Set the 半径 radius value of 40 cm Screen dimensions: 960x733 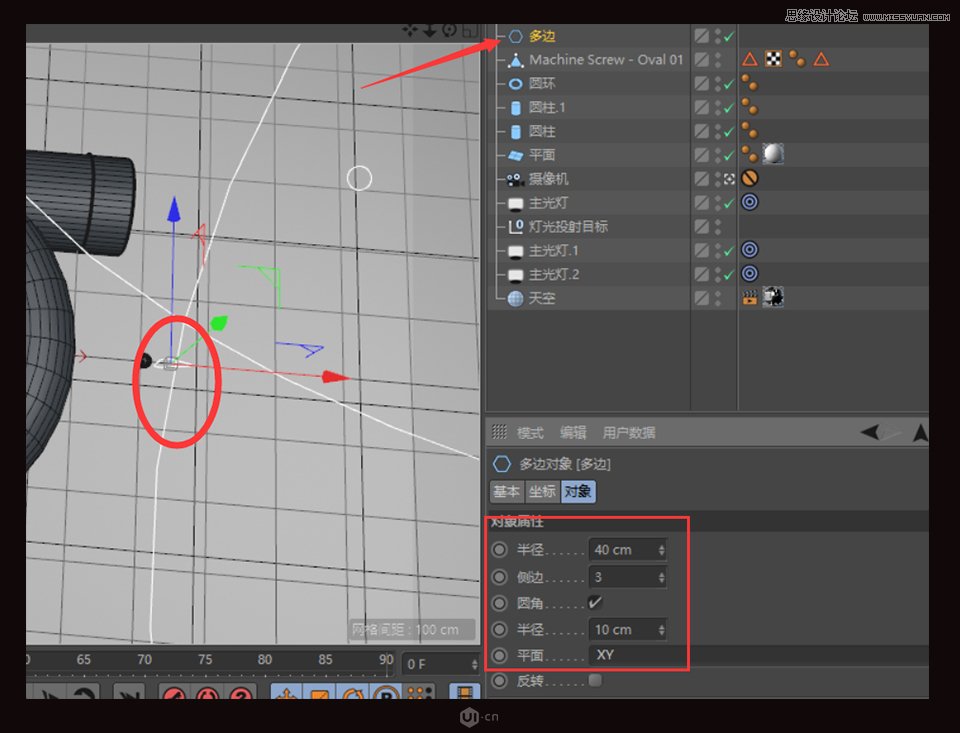click(618, 549)
